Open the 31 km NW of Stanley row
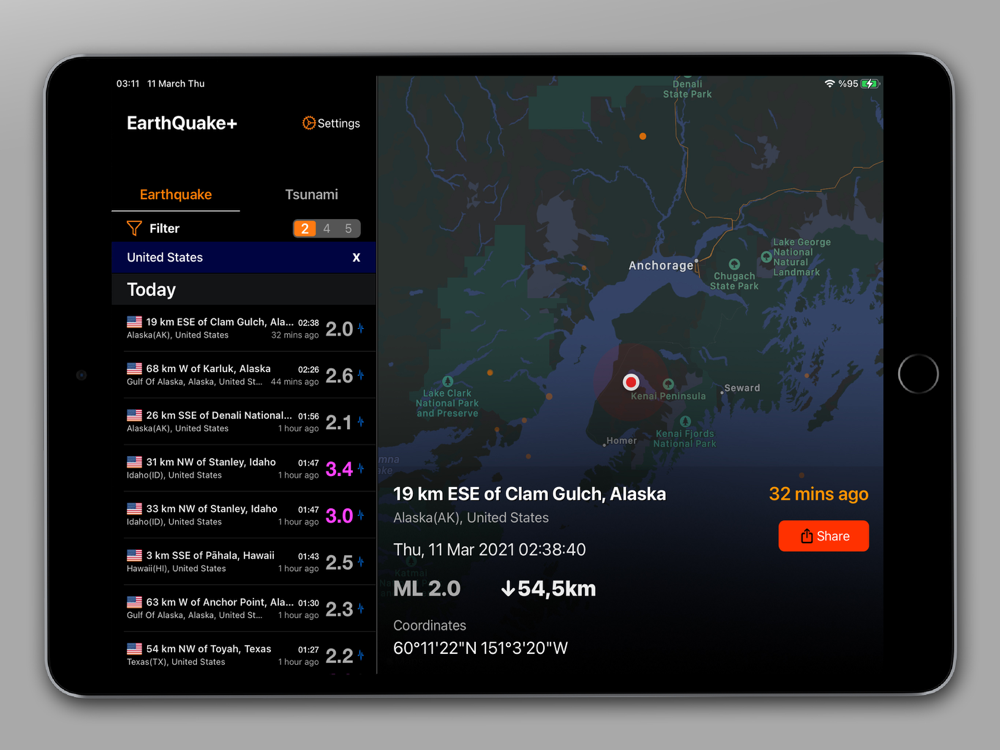 click(x=244, y=468)
